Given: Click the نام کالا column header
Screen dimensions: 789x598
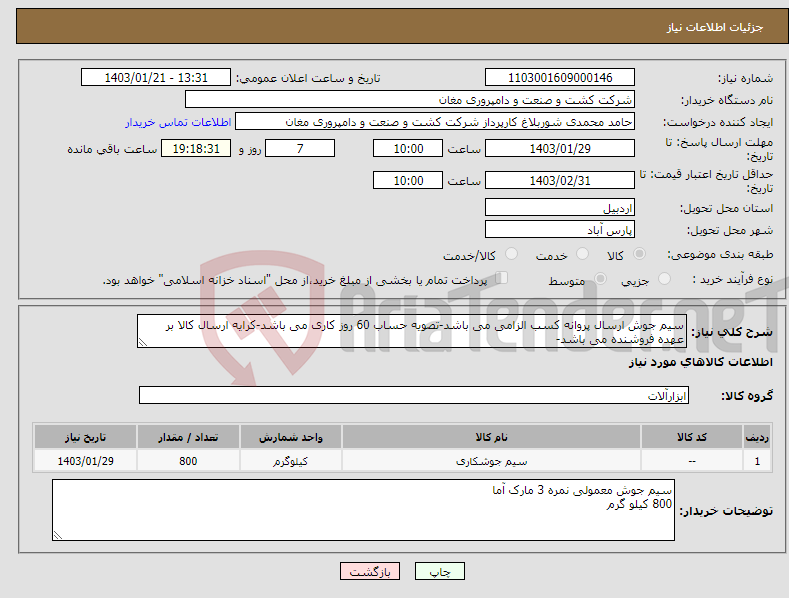Looking at the screenshot, I should pyautogui.click(x=491, y=437).
